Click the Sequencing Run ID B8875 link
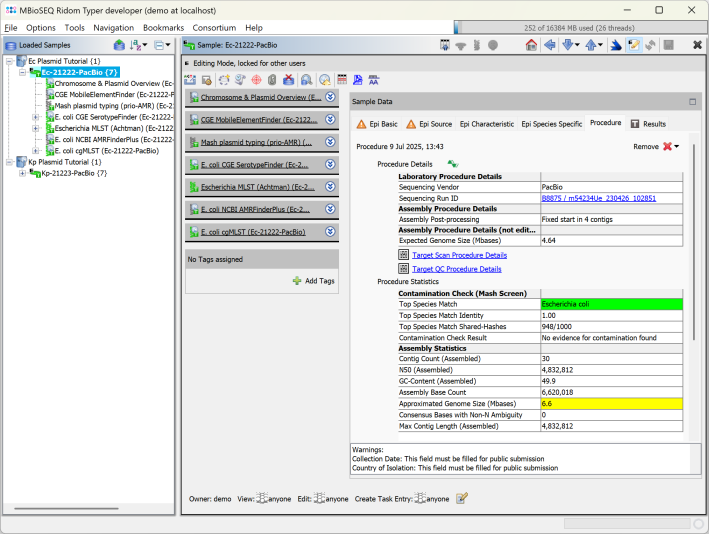The image size is (709, 534). click(598, 198)
